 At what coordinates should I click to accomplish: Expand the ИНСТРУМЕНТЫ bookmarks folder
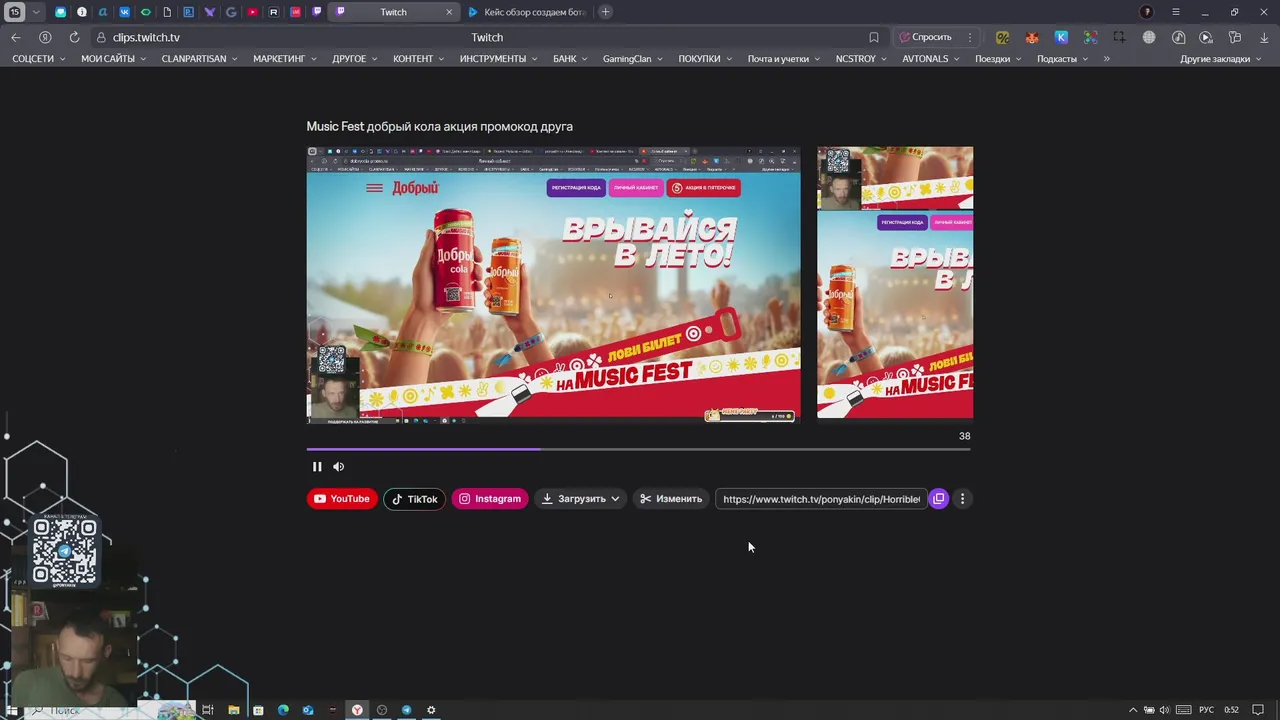[x=499, y=59]
